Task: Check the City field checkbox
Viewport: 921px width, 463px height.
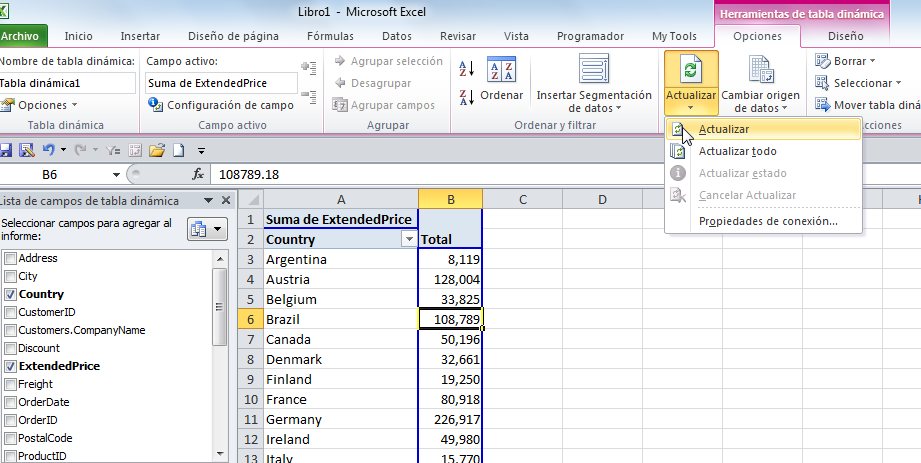Action: (x=10, y=276)
